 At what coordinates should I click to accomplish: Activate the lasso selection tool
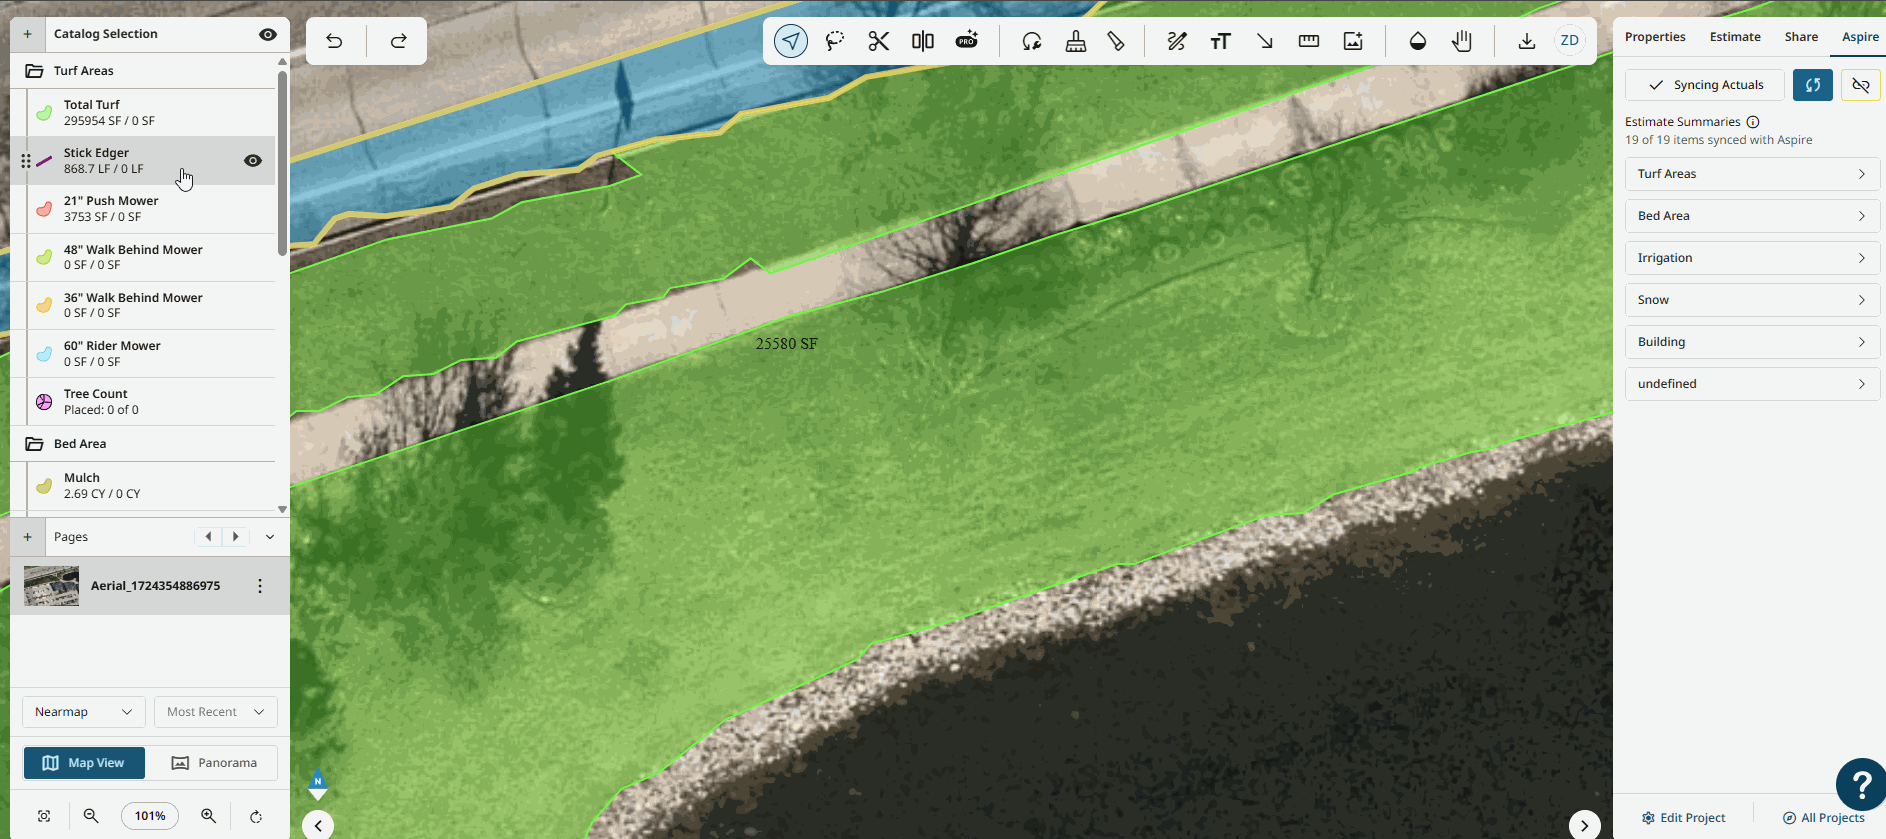coord(835,41)
